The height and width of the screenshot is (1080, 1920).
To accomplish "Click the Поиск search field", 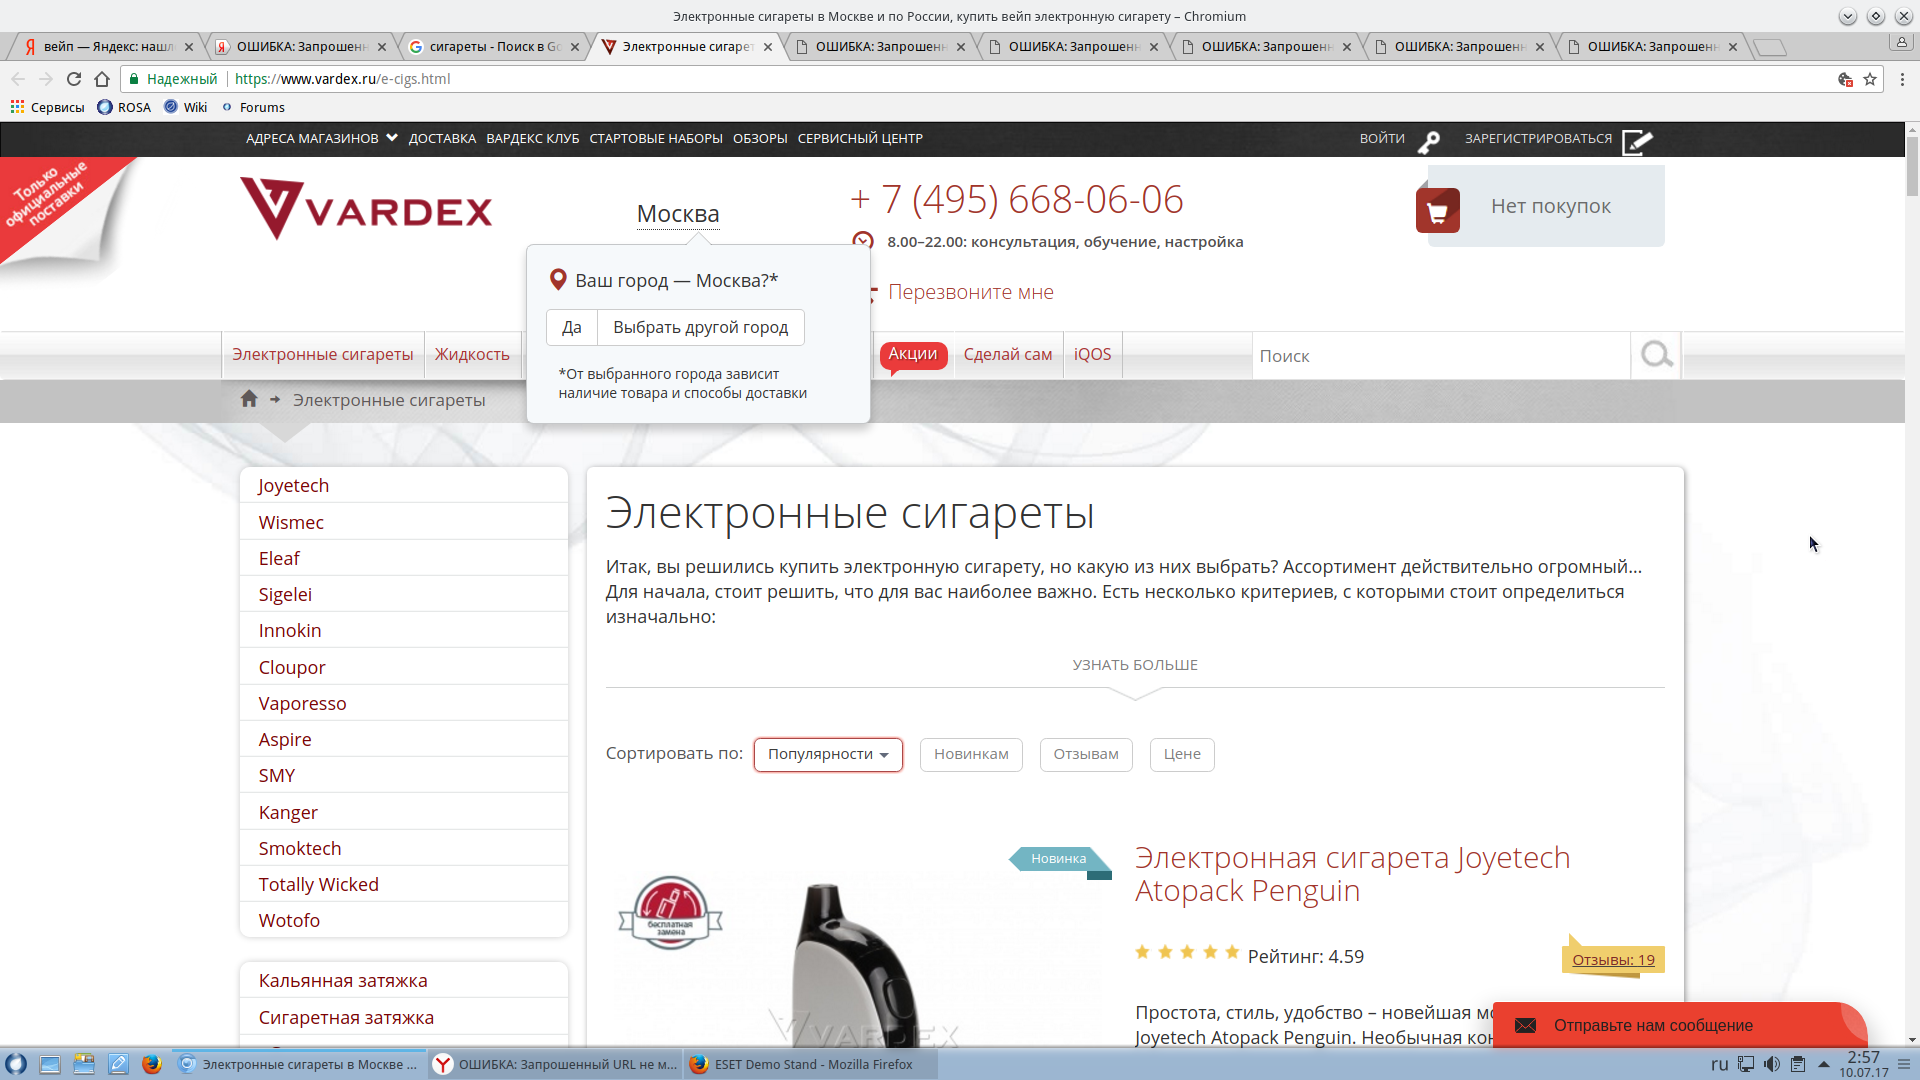I will pyautogui.click(x=1440, y=356).
